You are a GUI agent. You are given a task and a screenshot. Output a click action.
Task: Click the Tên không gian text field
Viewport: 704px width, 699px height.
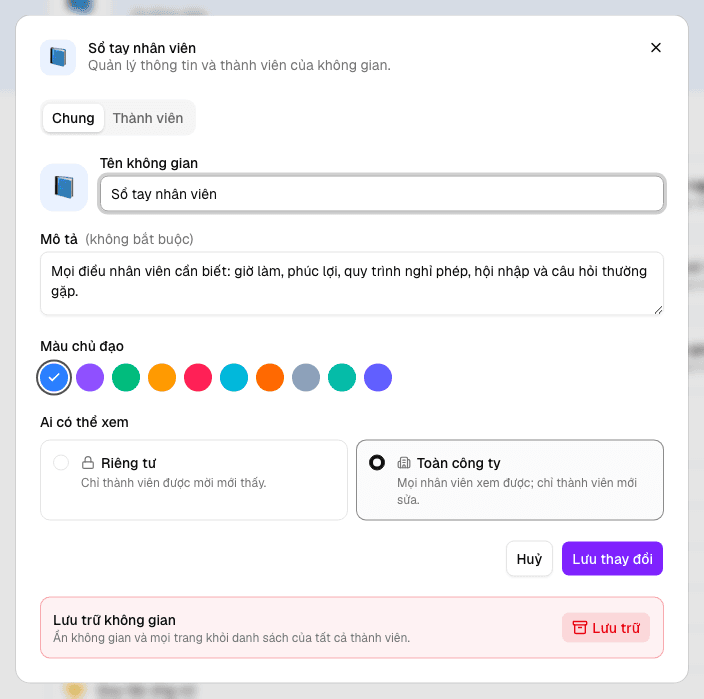(382, 194)
